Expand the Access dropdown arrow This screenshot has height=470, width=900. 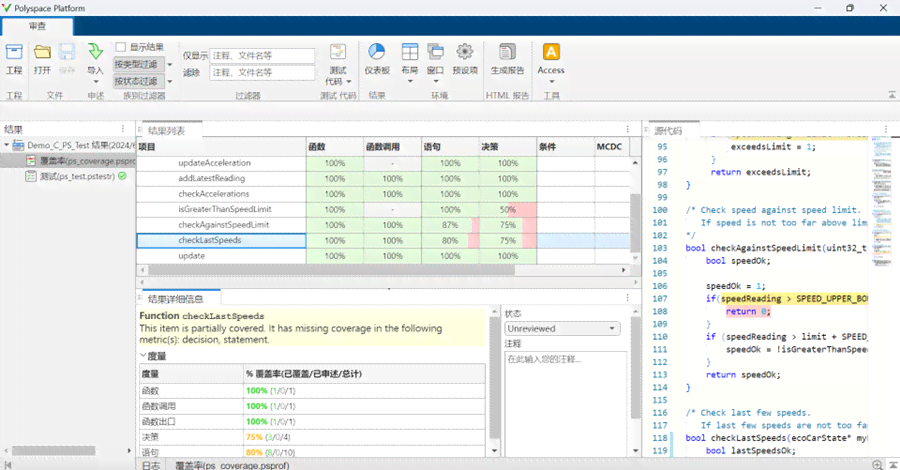coord(551,81)
